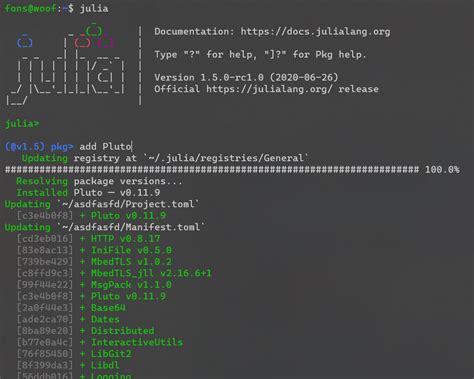Viewport: 474px width, 379px height.
Task: Click the docs.julialang.org documentation URL
Action: [x=315, y=32]
